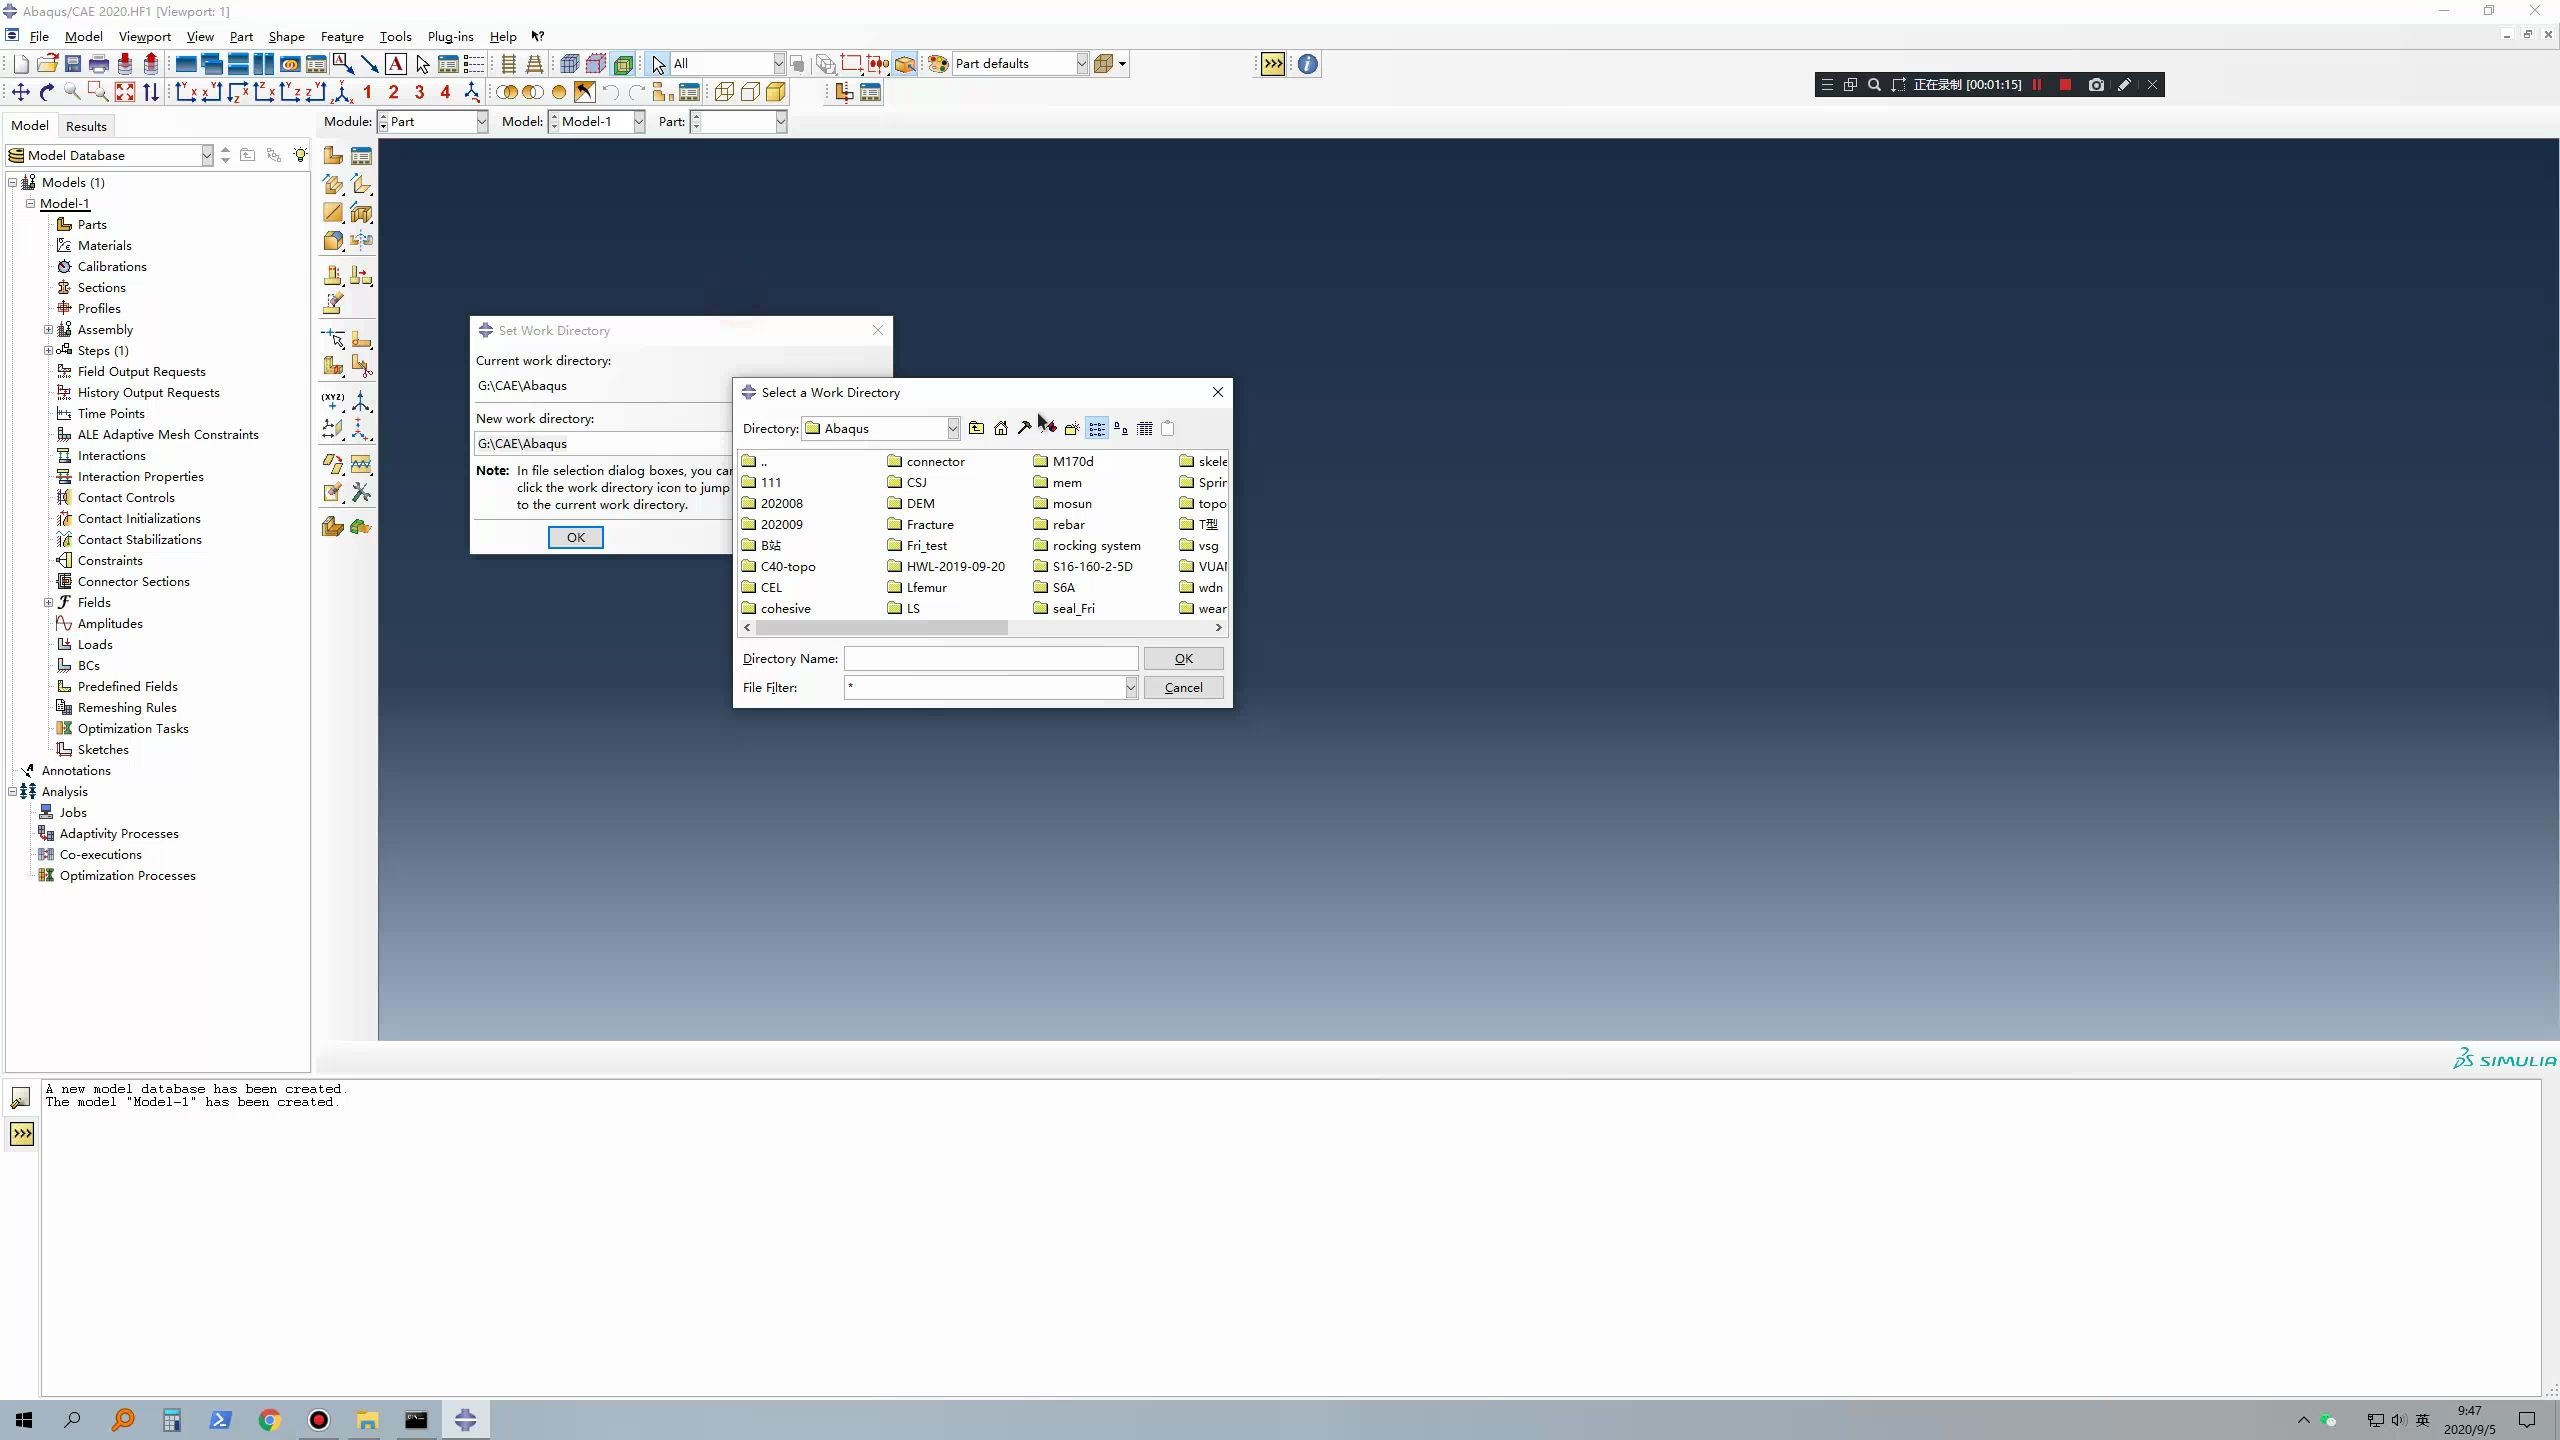Click the Directory Name input field
Viewport: 2560px width, 1440px height.
coord(990,658)
